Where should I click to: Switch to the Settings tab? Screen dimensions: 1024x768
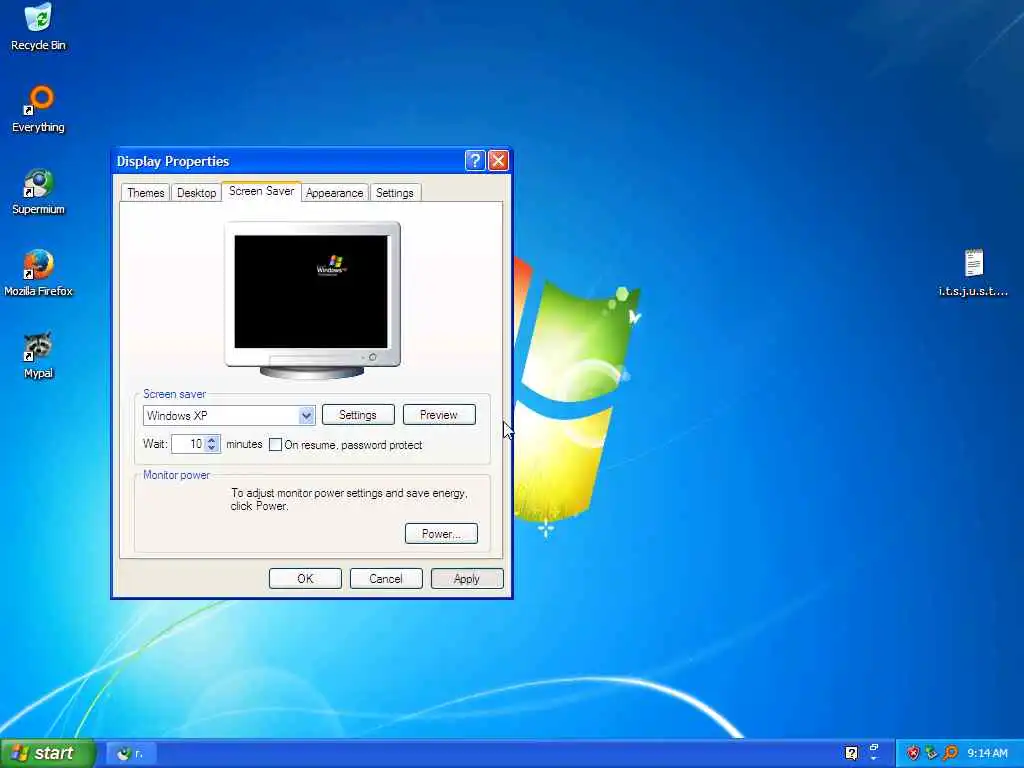tap(394, 193)
